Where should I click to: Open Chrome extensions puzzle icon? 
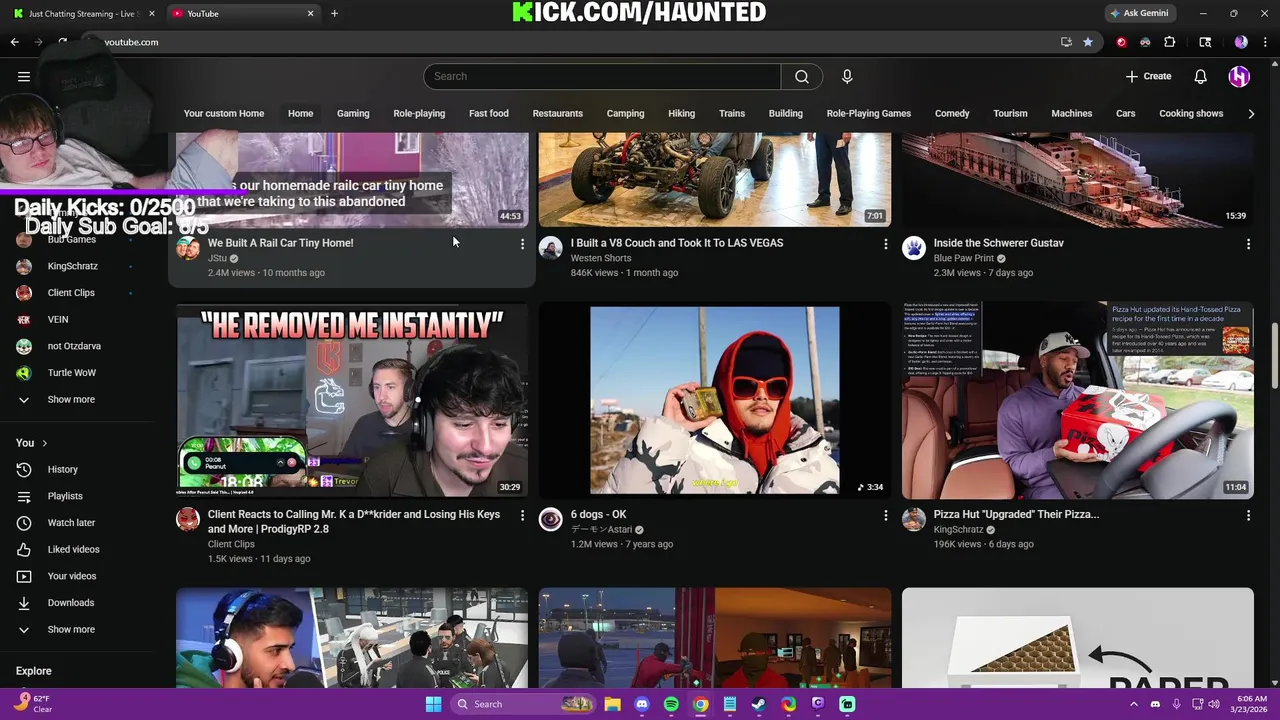(x=1170, y=42)
